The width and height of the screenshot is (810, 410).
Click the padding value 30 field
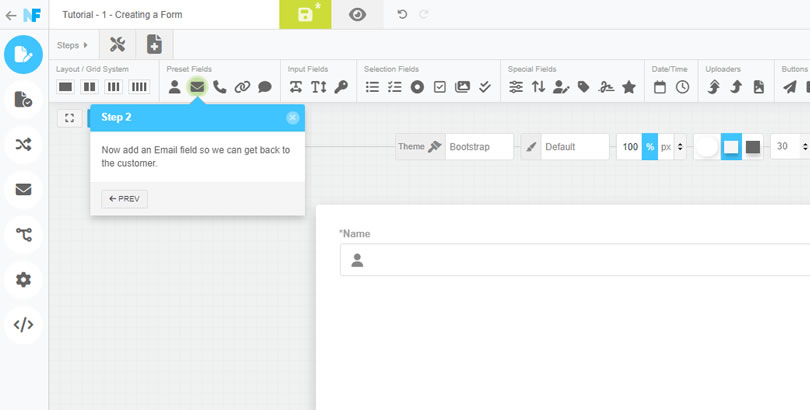pos(785,147)
